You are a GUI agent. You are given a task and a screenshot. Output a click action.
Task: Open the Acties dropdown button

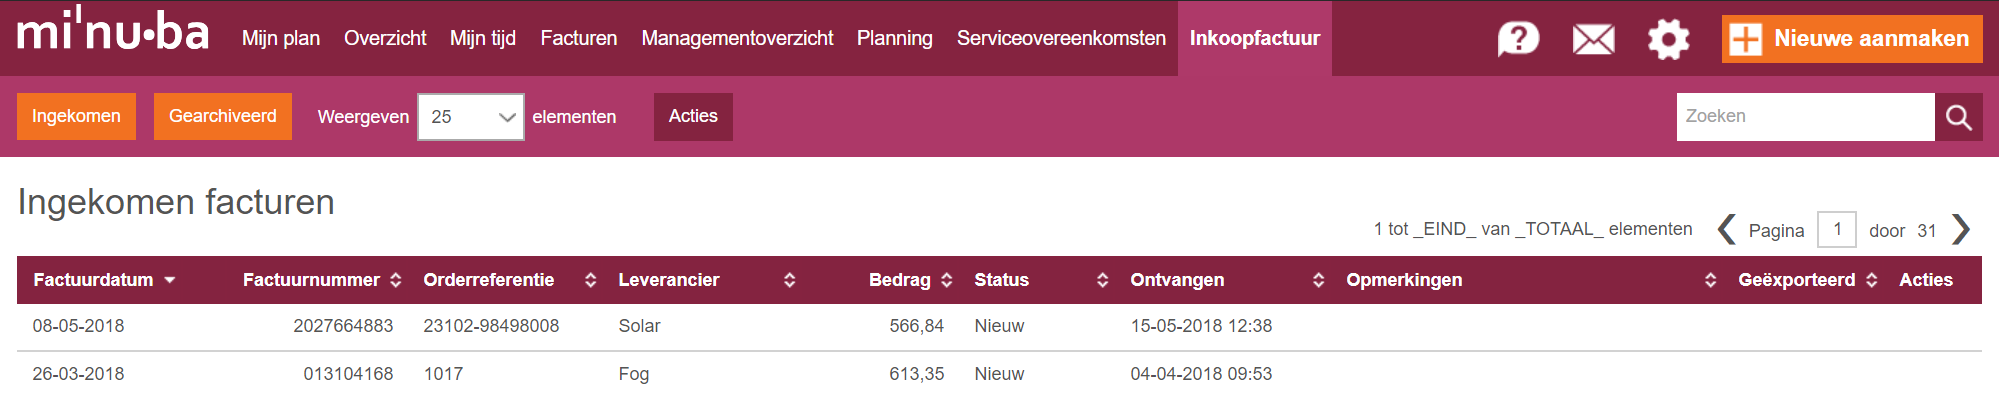[x=693, y=116]
